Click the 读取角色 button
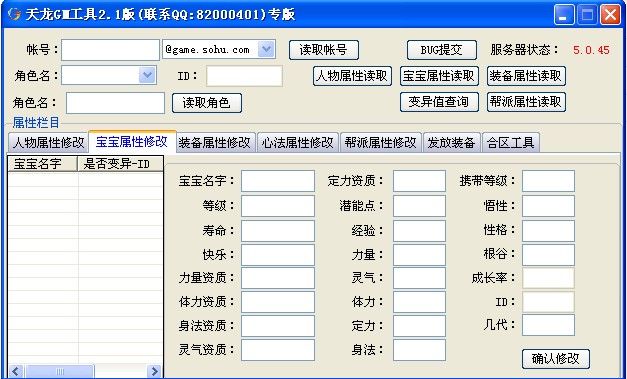The image size is (627, 379). (x=207, y=103)
